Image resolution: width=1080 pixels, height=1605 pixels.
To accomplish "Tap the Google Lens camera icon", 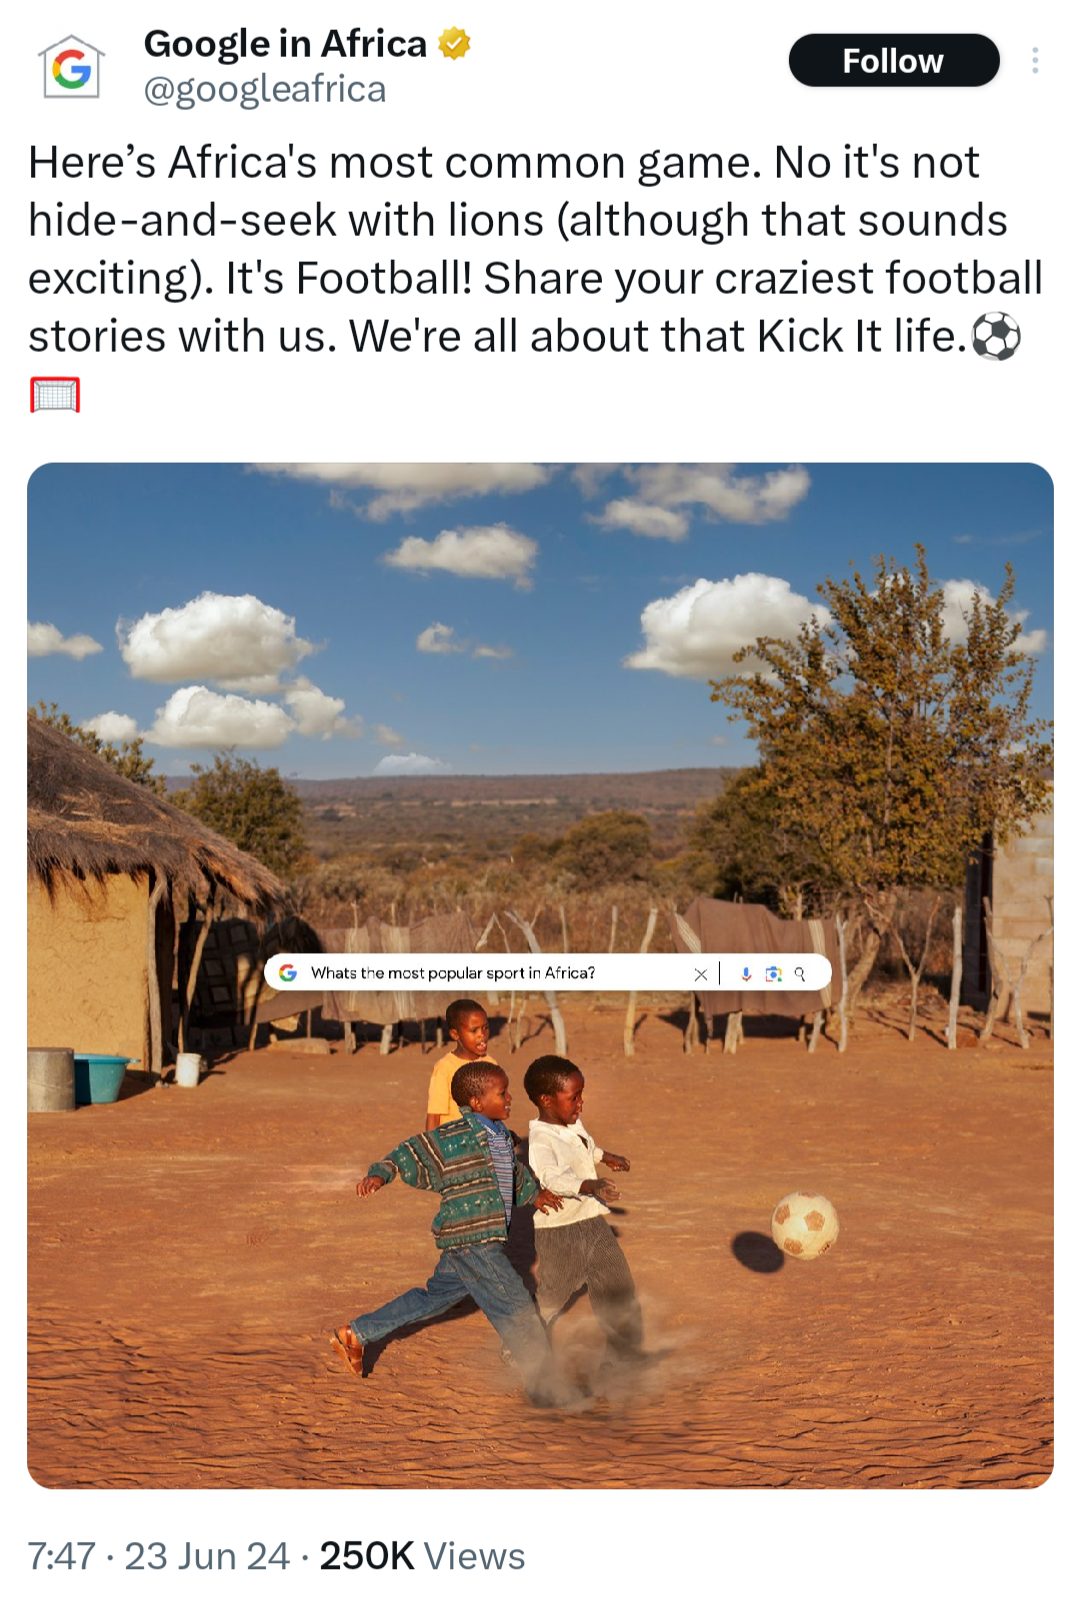I will click(x=773, y=974).
